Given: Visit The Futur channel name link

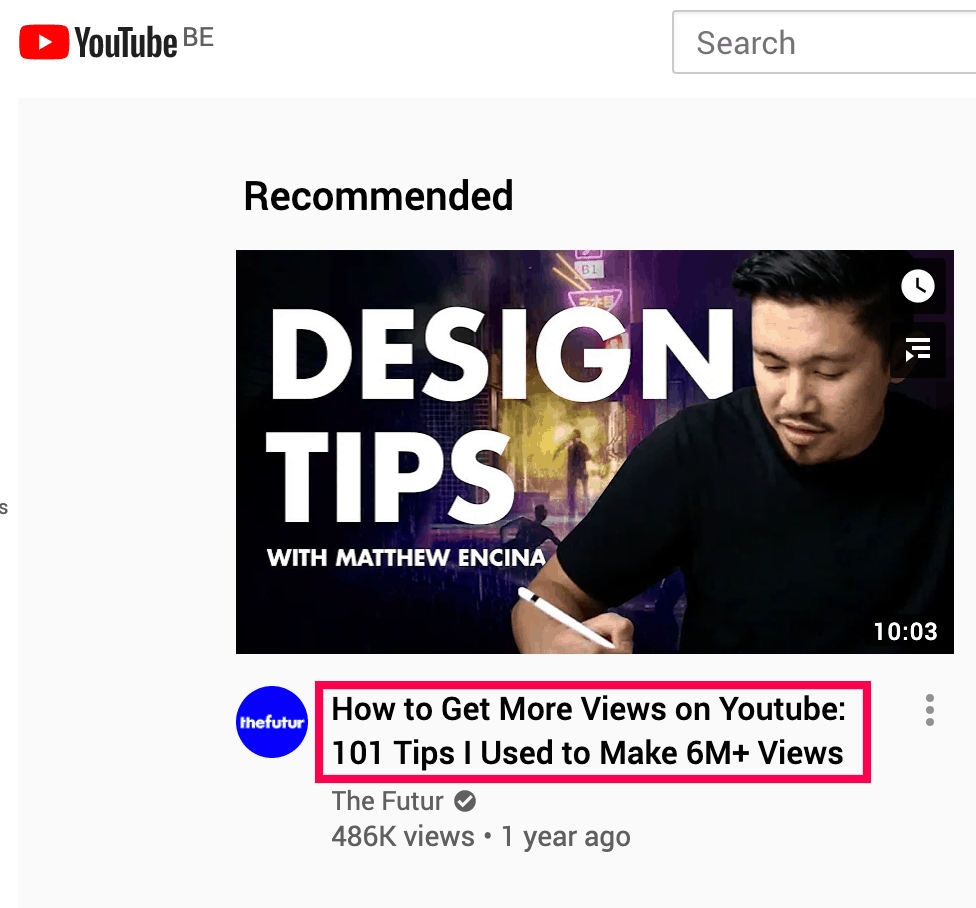Looking at the screenshot, I should (387, 801).
